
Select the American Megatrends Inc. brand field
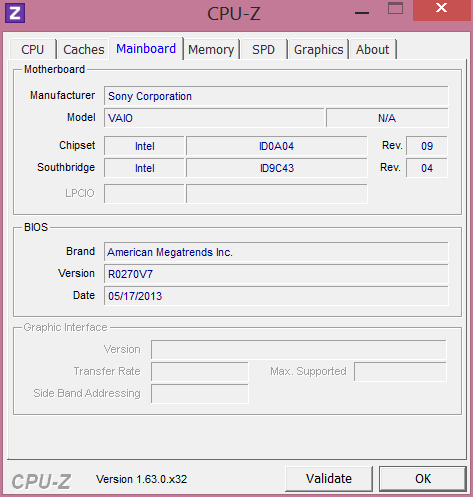(x=276, y=252)
